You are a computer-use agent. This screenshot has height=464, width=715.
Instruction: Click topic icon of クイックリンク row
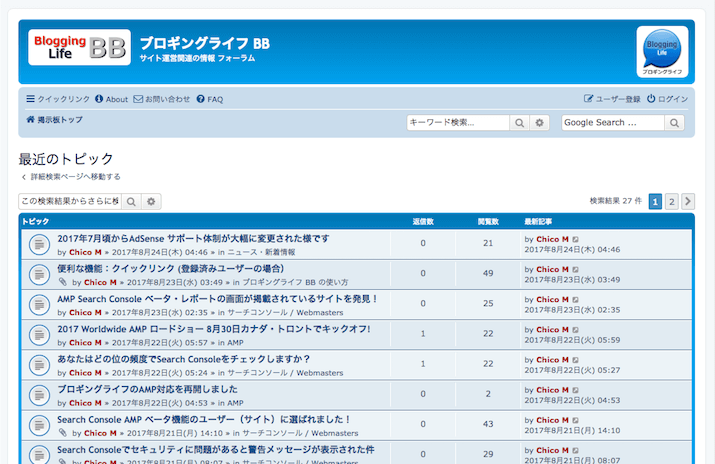[x=39, y=275]
